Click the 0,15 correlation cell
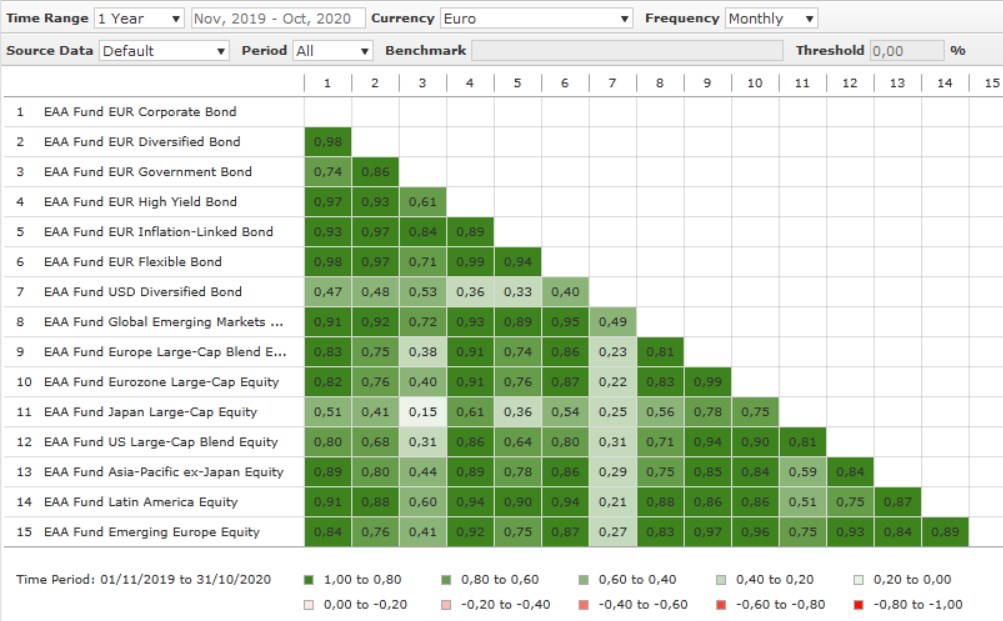 pyautogui.click(x=422, y=412)
